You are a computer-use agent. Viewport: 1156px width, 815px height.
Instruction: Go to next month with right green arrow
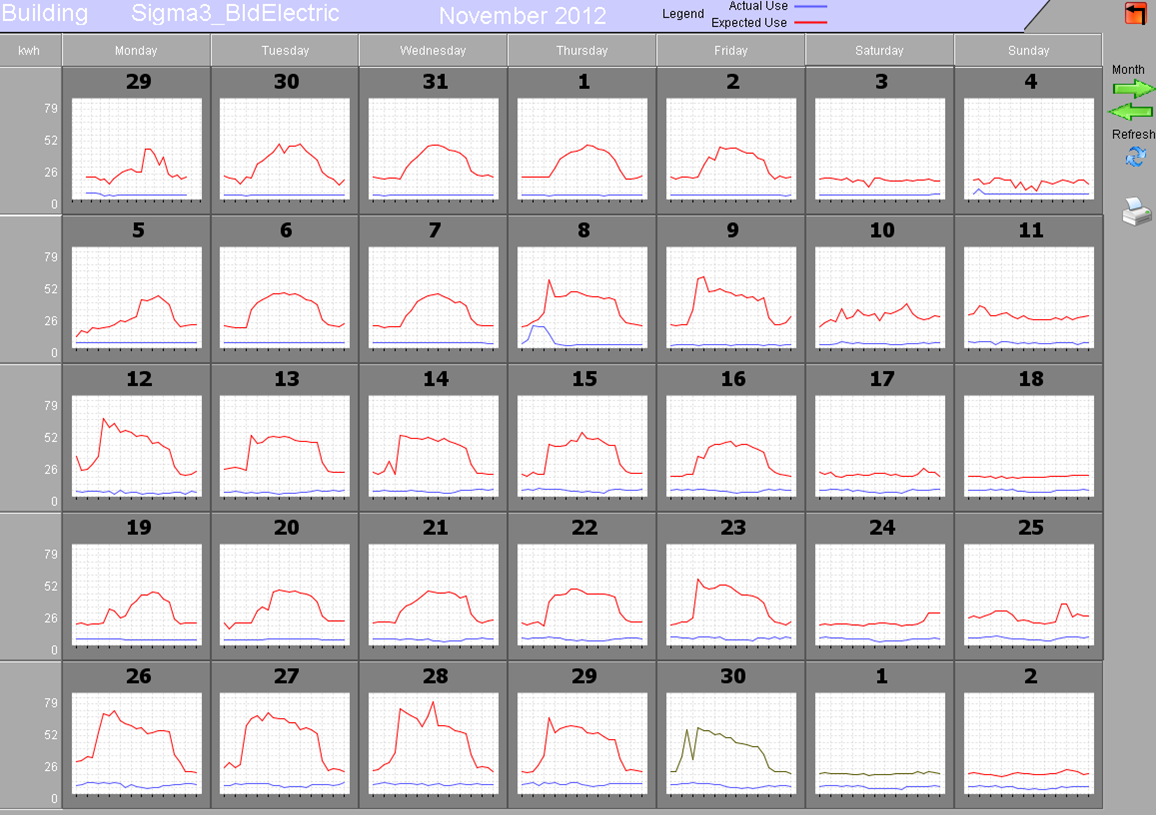(x=1133, y=89)
